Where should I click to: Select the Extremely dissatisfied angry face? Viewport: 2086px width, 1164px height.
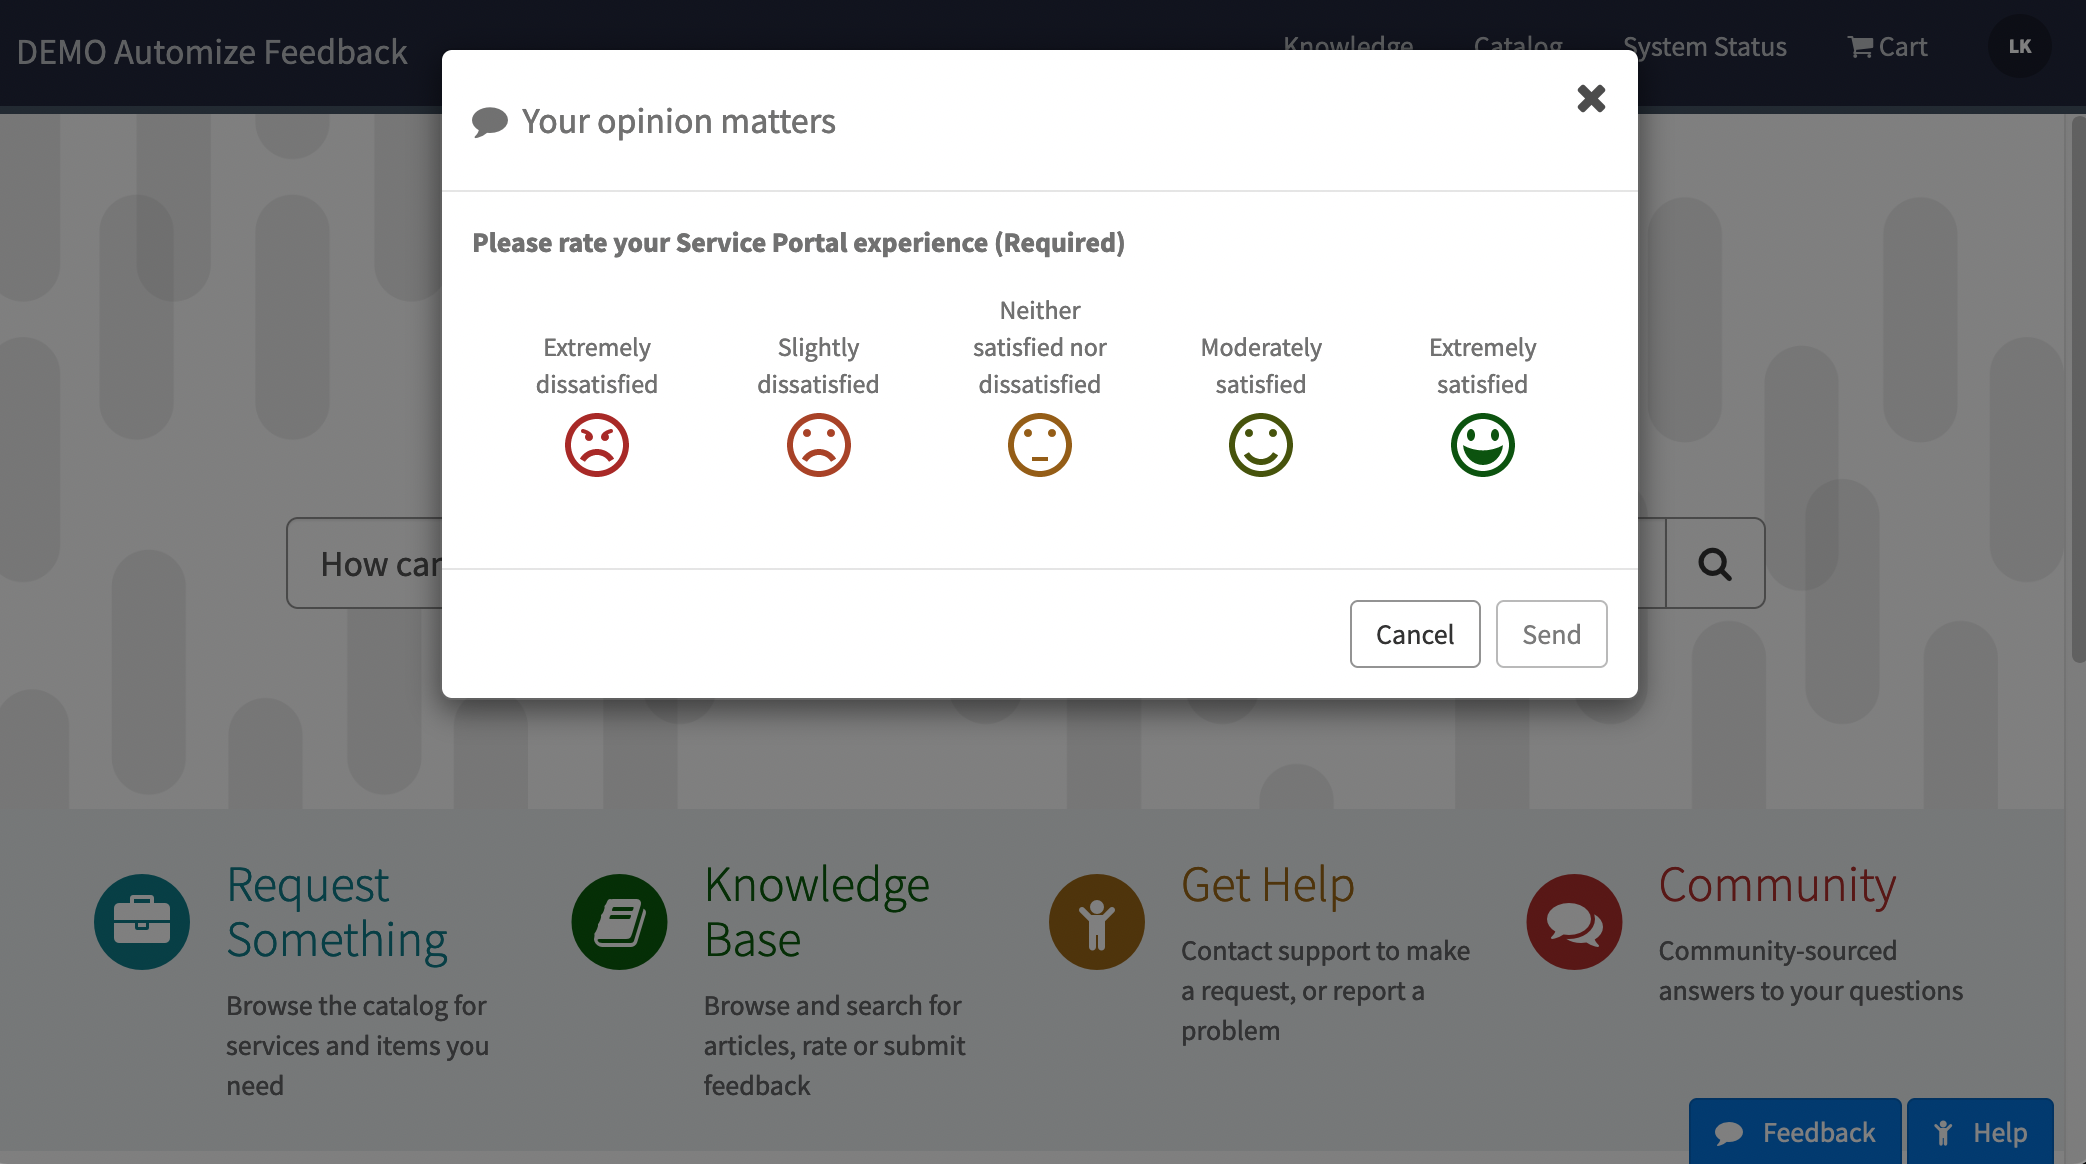[597, 445]
